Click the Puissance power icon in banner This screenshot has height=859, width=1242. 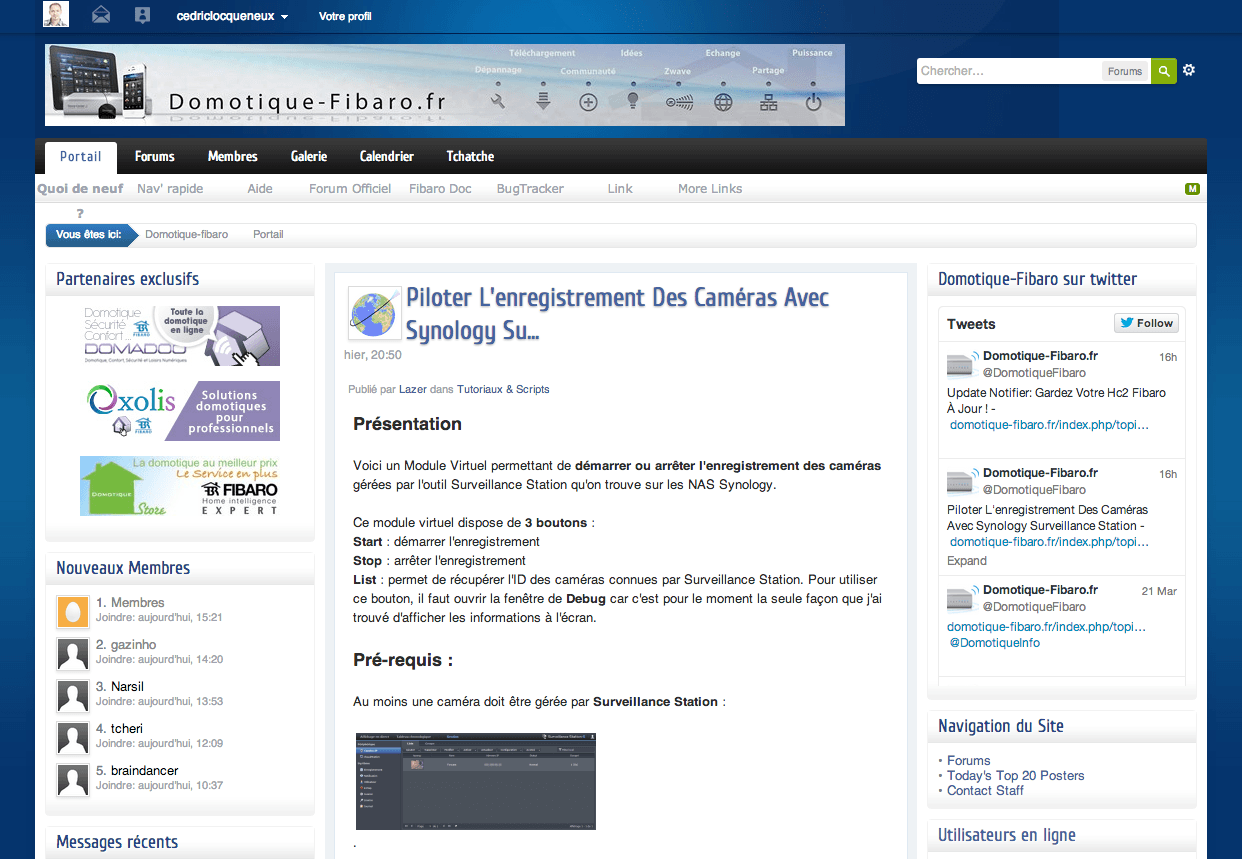coord(813,101)
